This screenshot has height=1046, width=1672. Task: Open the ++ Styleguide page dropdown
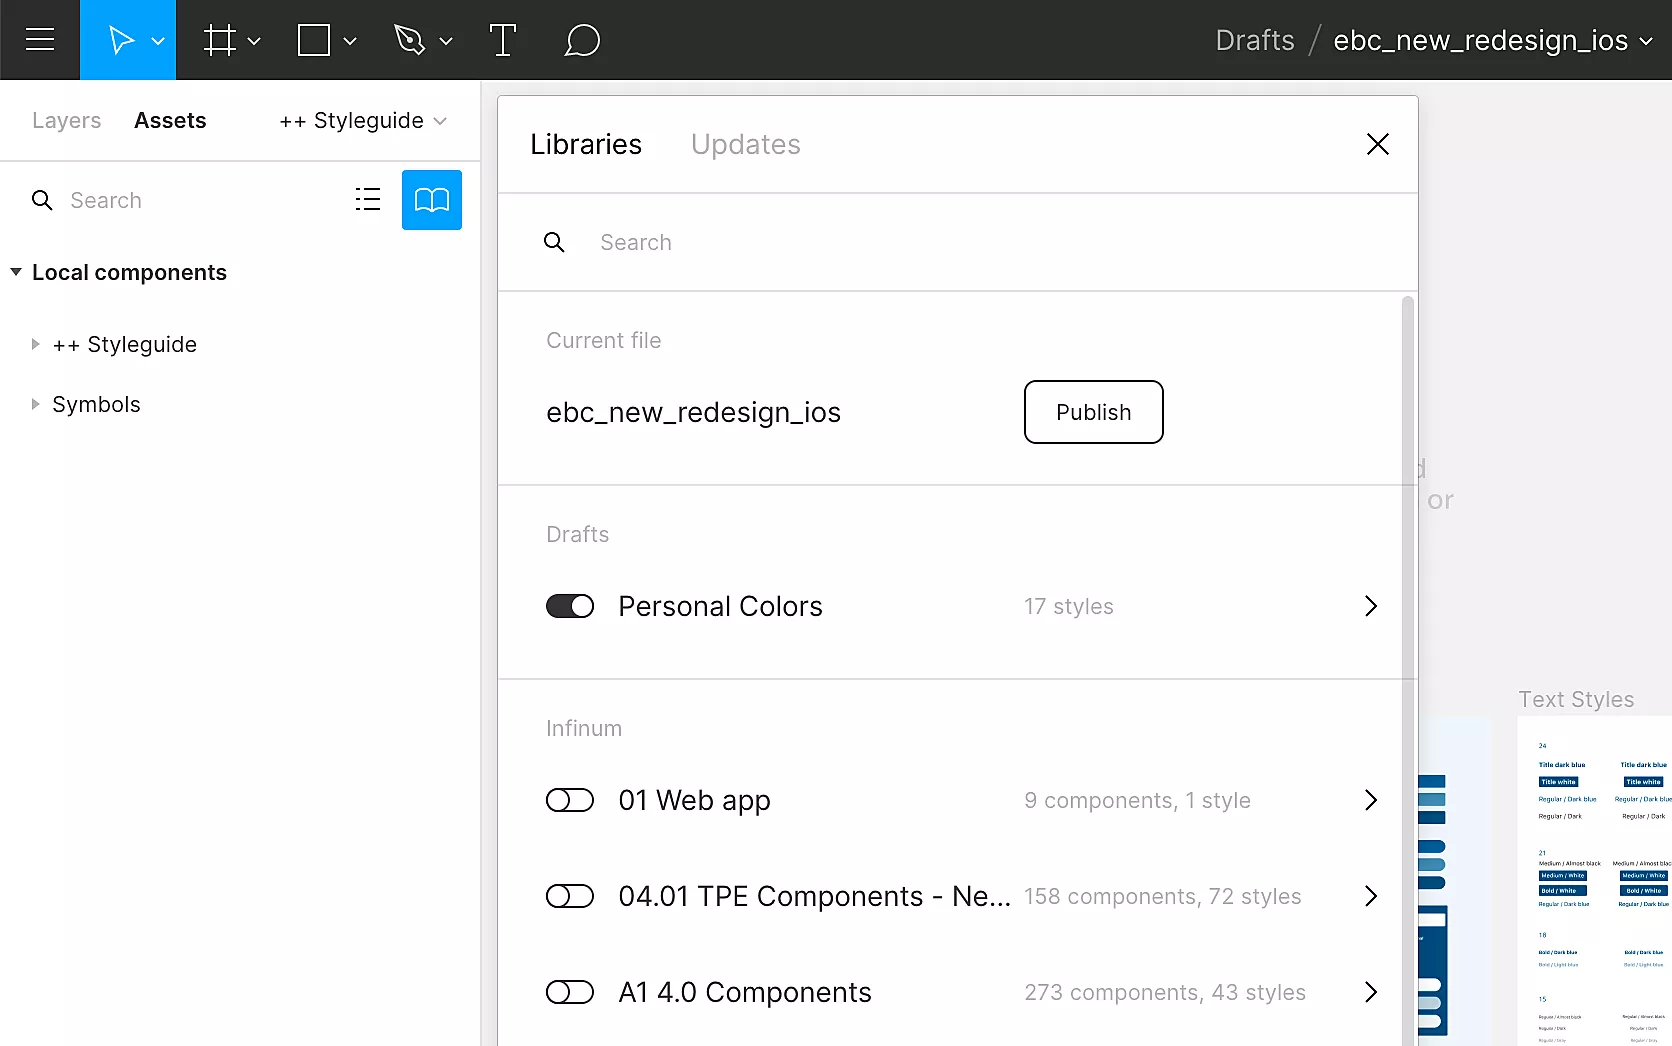(363, 121)
